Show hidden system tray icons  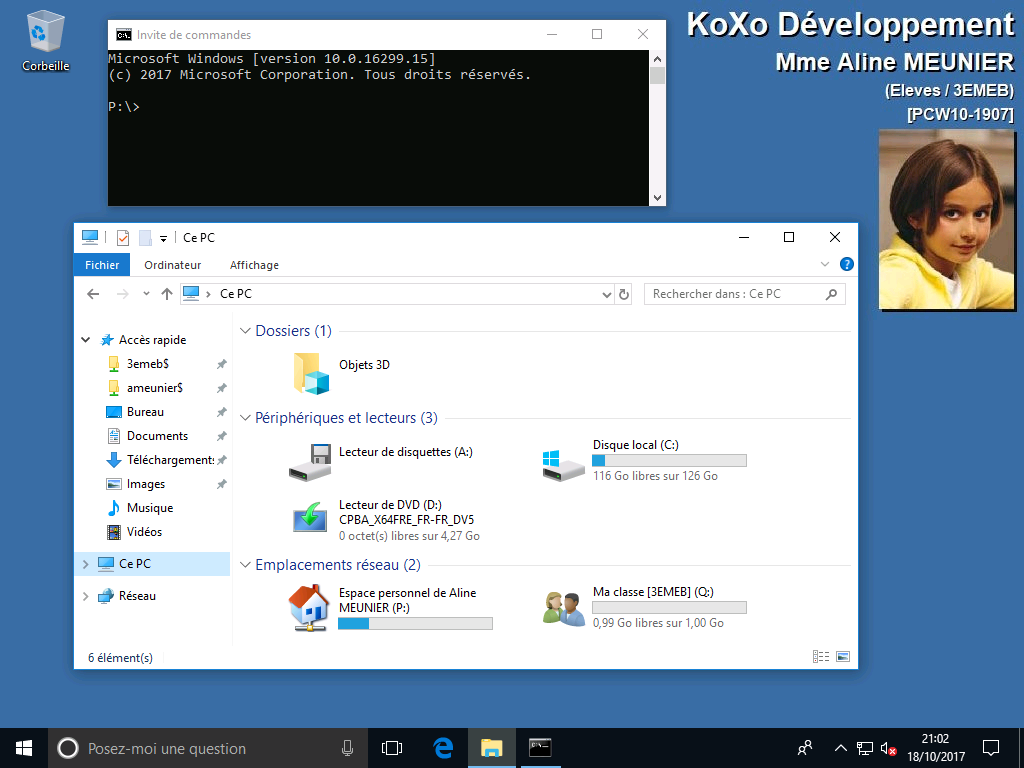click(x=840, y=748)
